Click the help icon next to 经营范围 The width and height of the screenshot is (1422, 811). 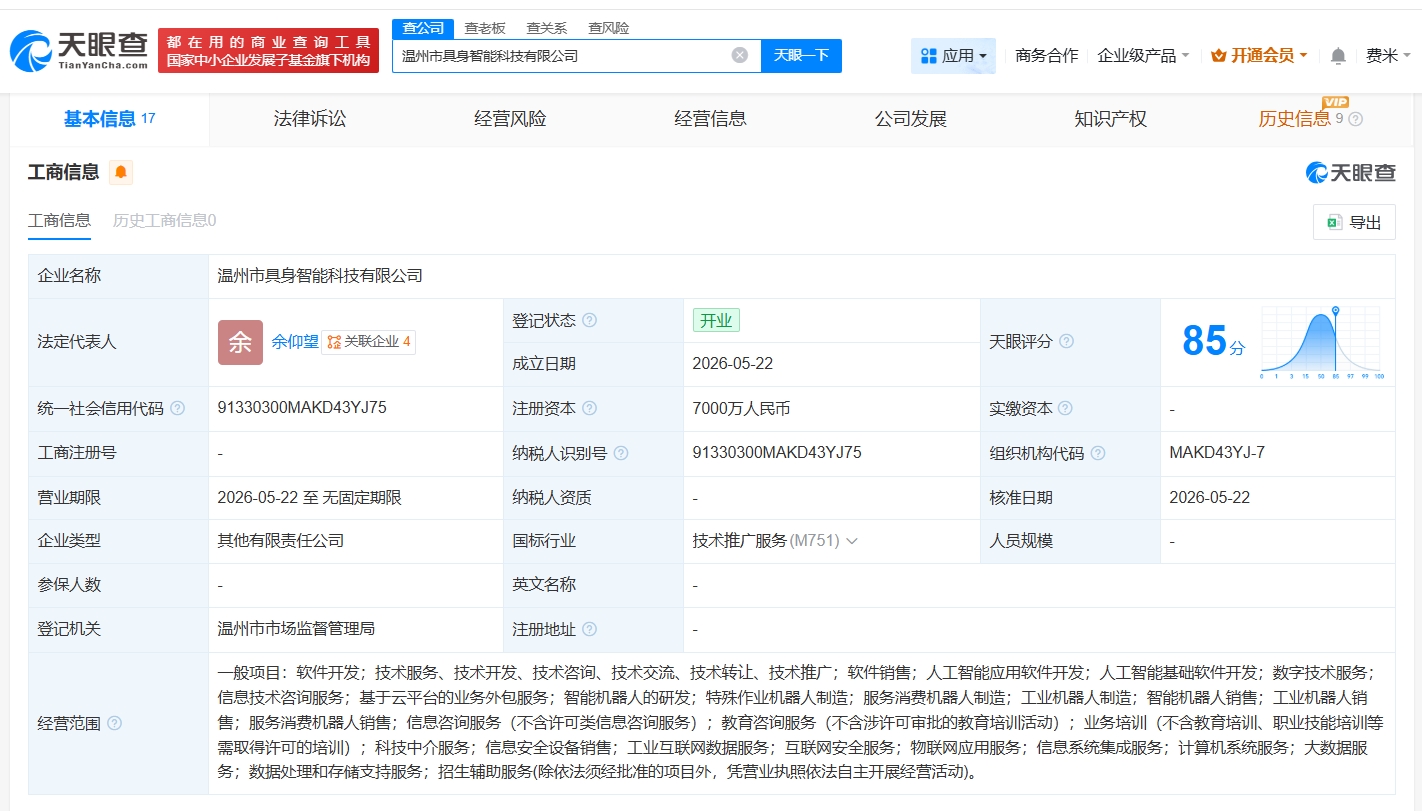coord(115,723)
